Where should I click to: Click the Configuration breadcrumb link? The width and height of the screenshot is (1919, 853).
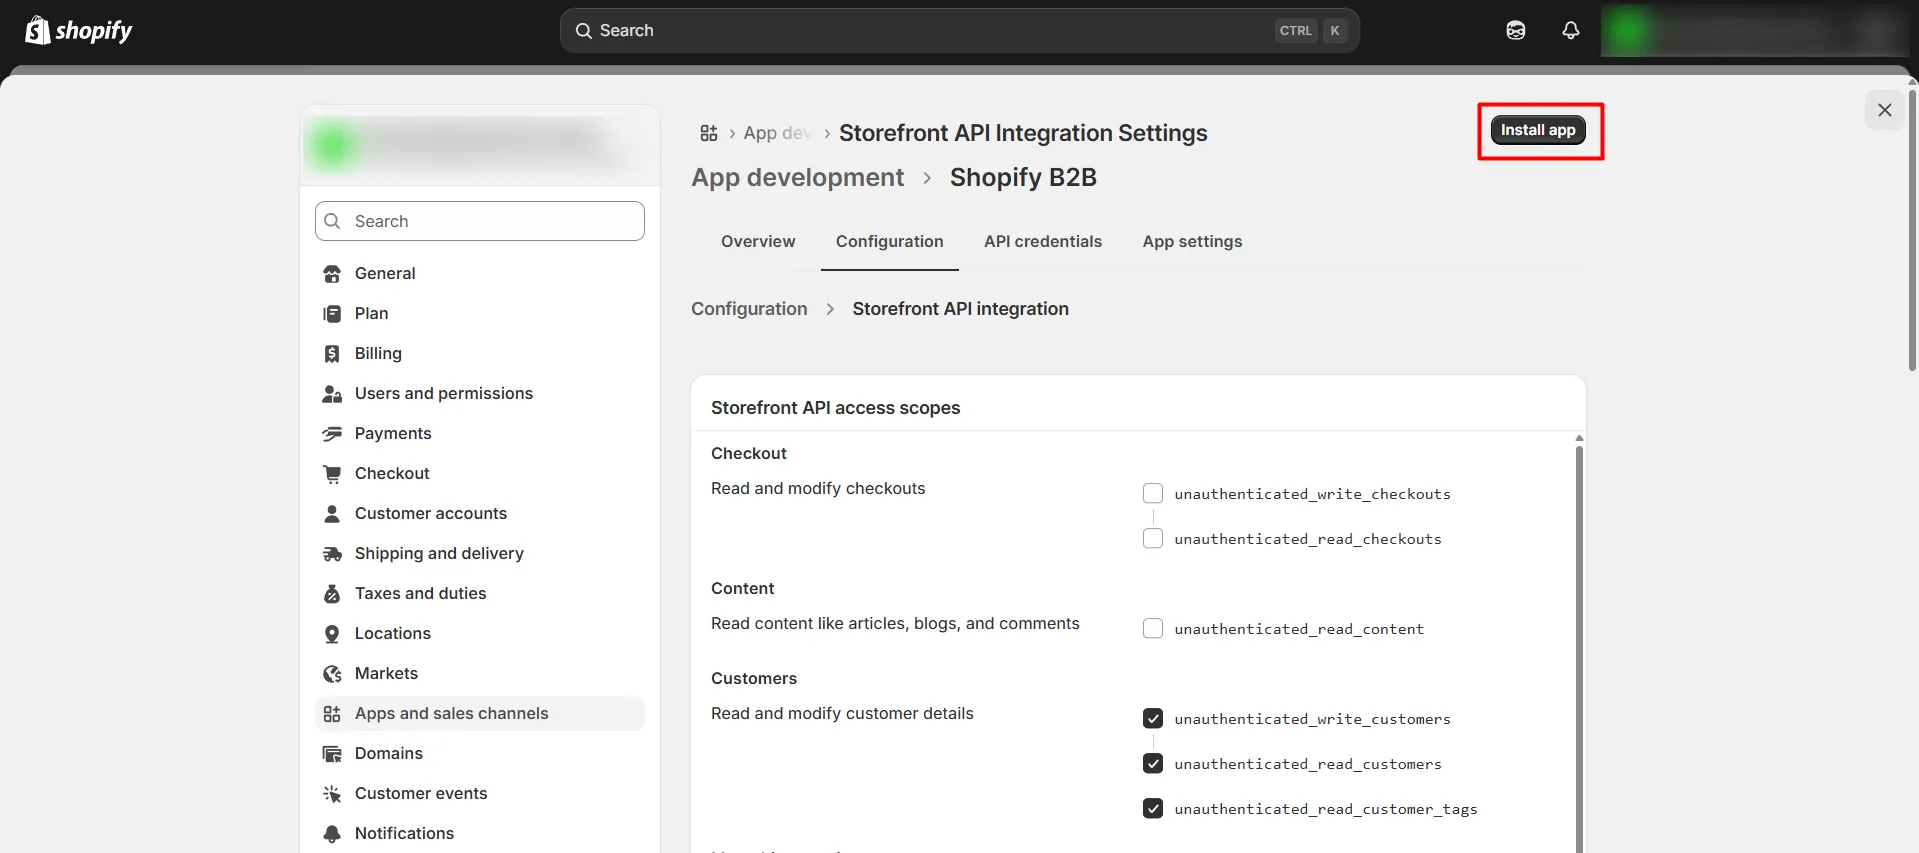point(749,309)
